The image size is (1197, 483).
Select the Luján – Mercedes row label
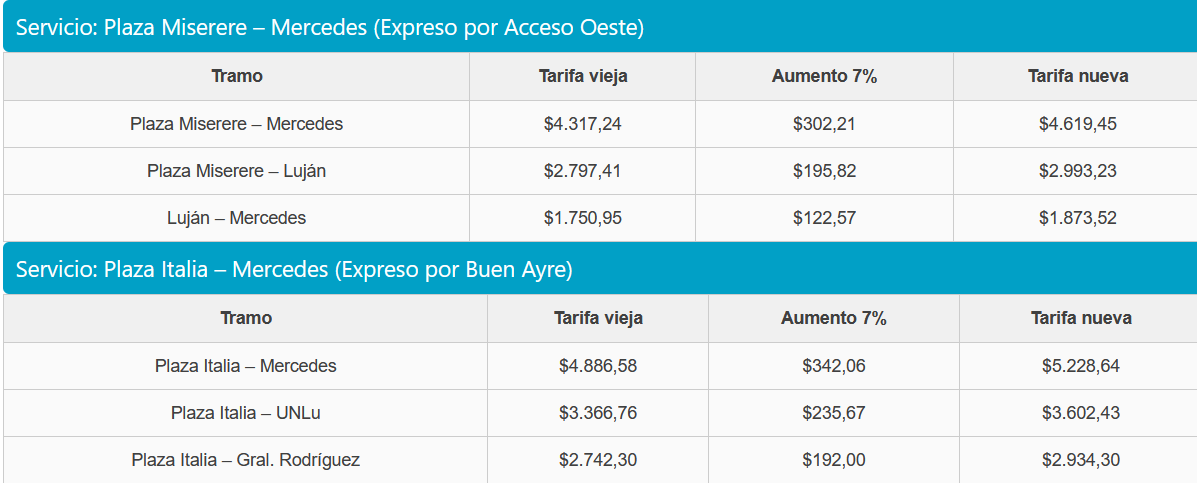[x=237, y=217]
